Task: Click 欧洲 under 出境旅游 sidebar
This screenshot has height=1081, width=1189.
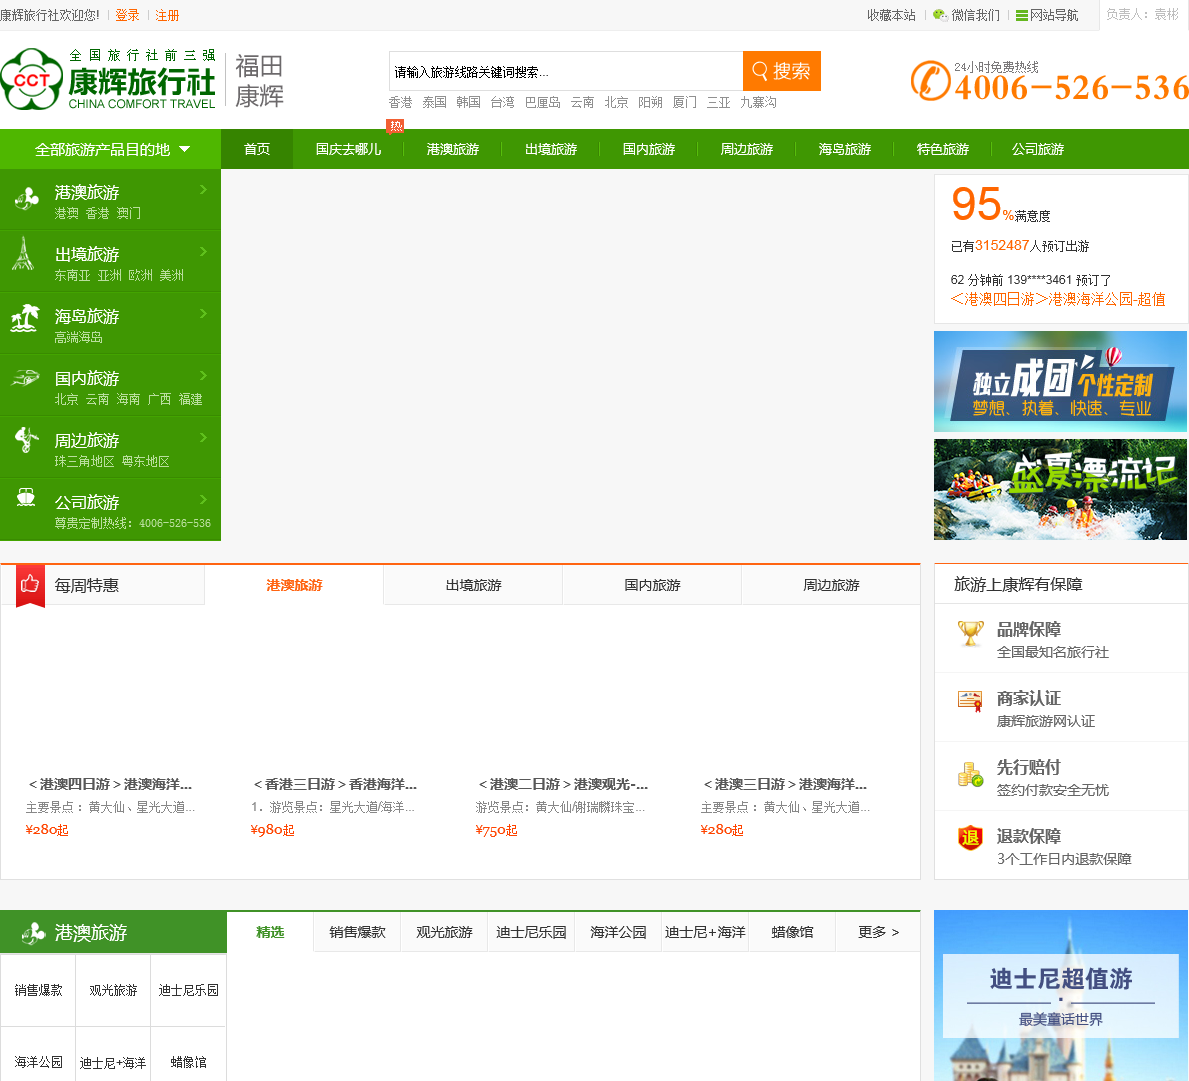Action: pos(140,275)
